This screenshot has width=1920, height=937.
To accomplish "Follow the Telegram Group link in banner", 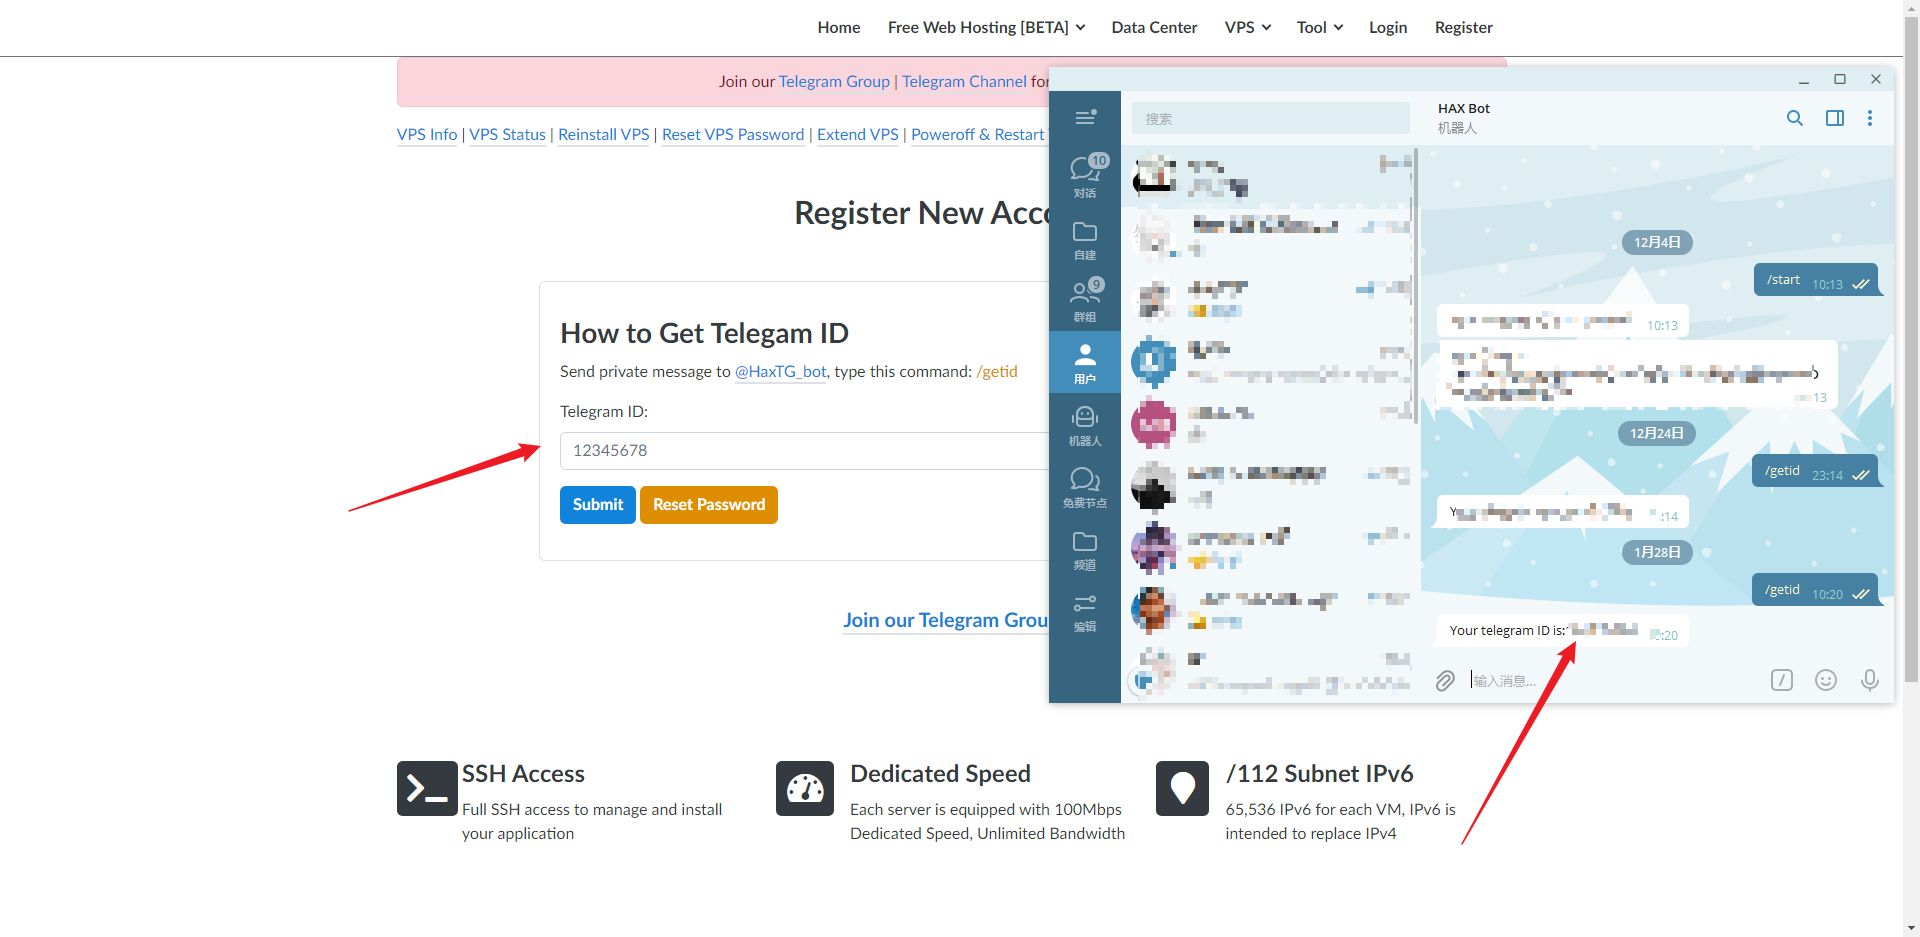I will coord(834,82).
